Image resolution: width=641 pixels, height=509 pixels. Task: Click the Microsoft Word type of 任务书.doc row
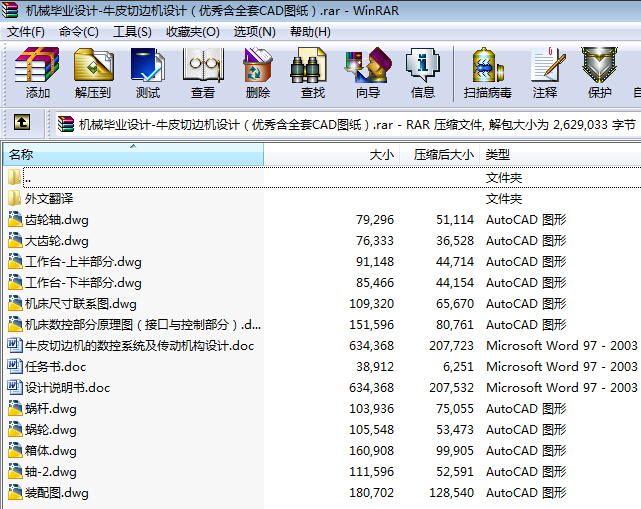coord(562,367)
